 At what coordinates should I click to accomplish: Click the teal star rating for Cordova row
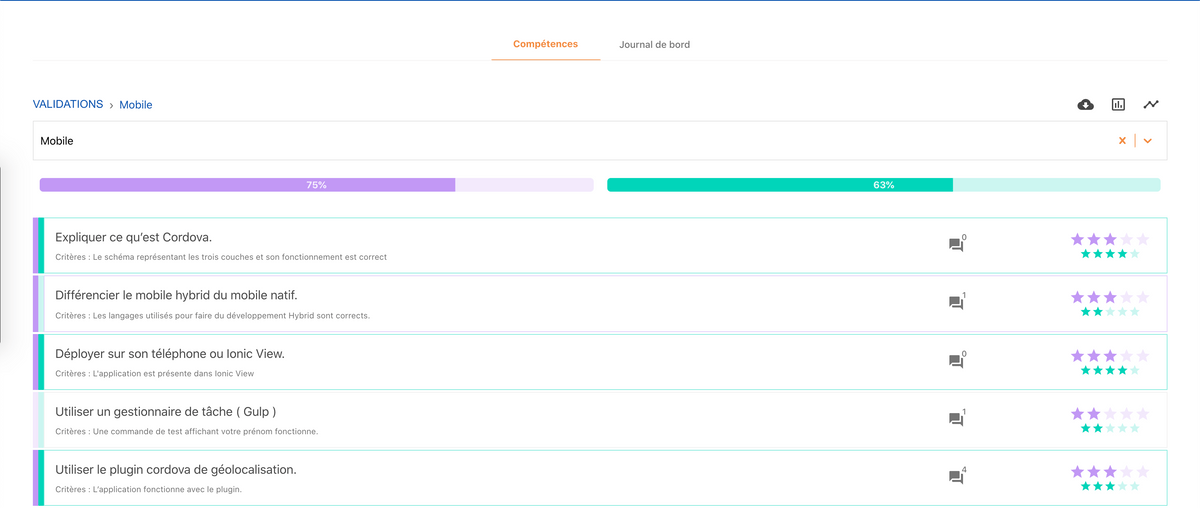[x=1110, y=254]
